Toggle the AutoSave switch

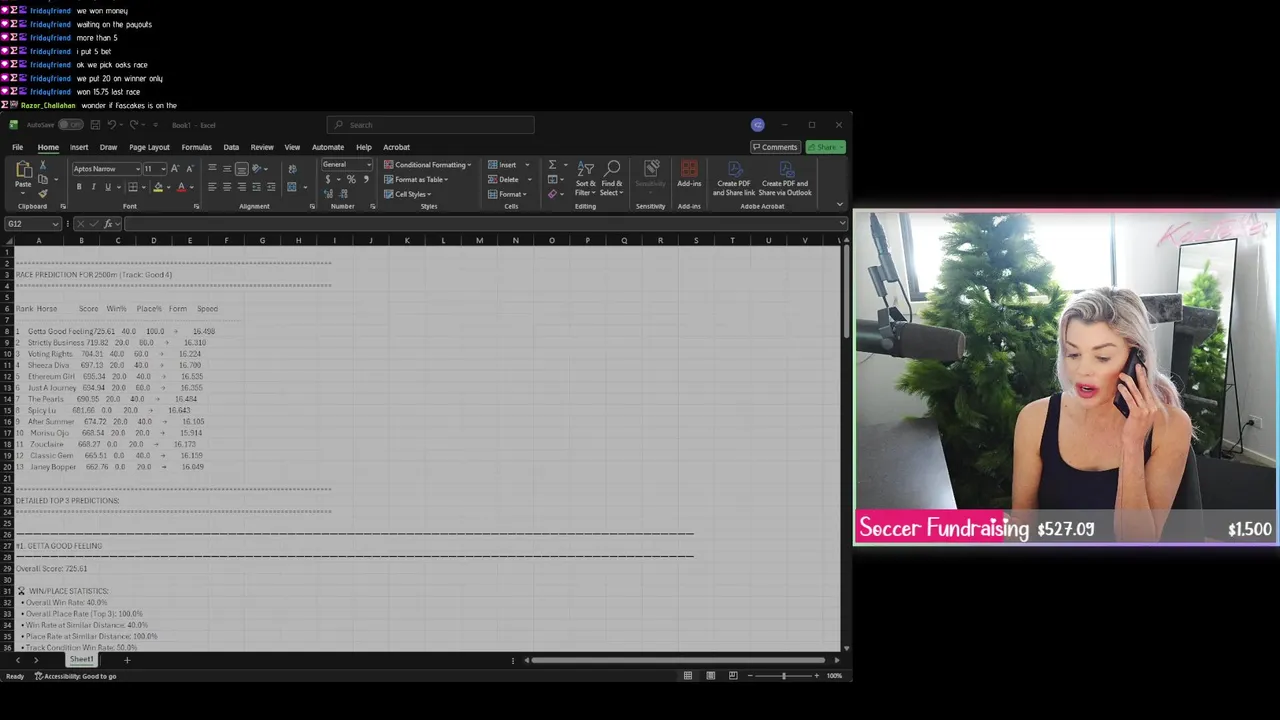click(x=69, y=125)
